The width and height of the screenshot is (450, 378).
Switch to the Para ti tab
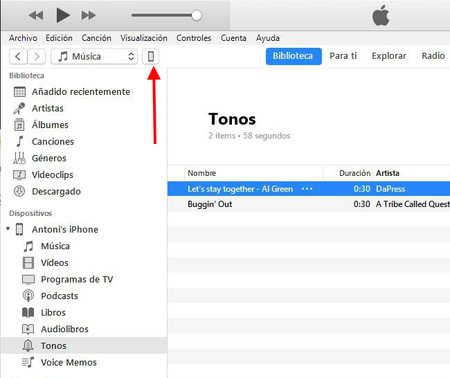tap(343, 56)
